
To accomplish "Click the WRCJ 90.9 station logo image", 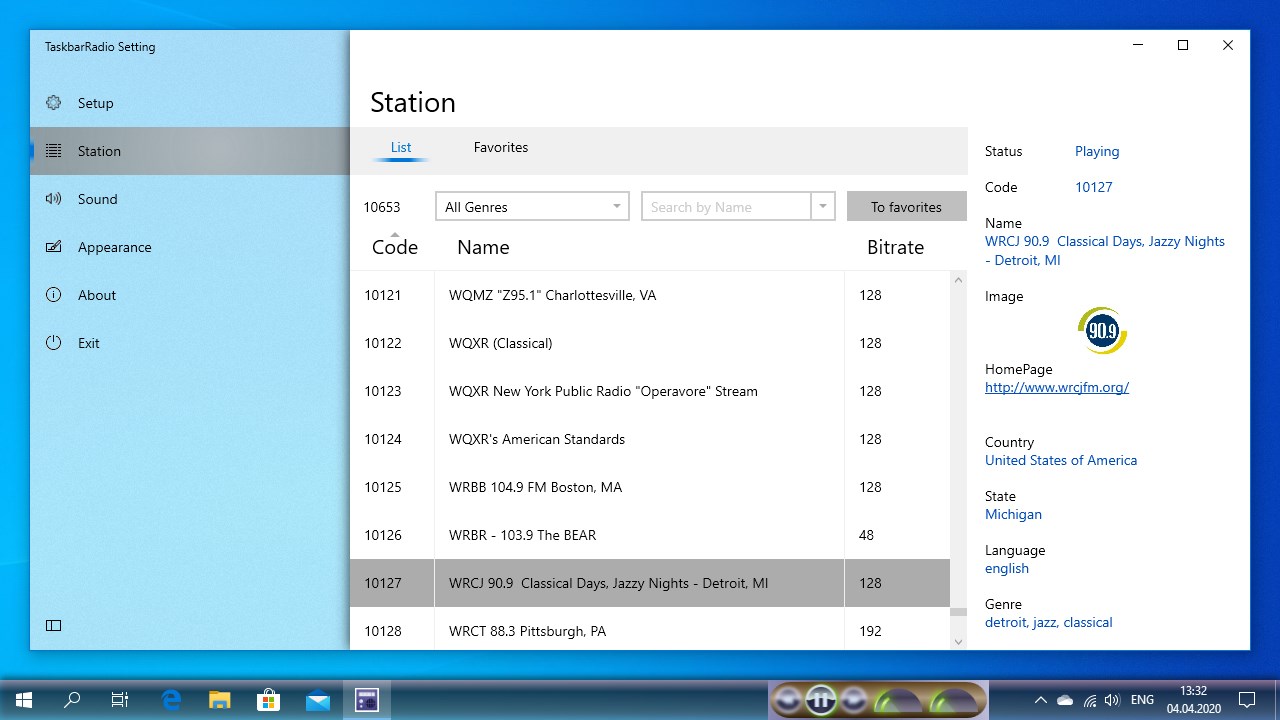I will (1103, 331).
